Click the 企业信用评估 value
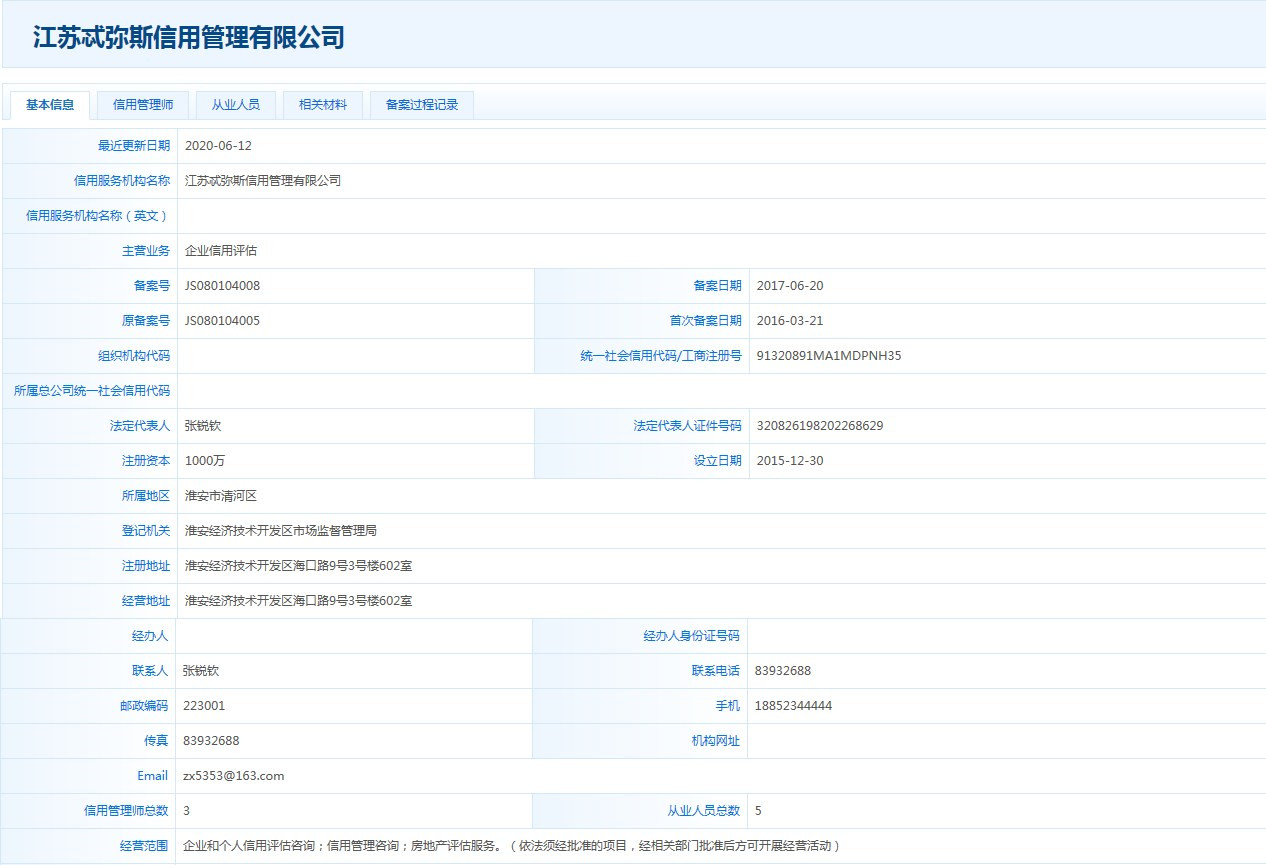Image resolution: width=1266 pixels, height=865 pixels. (x=221, y=251)
